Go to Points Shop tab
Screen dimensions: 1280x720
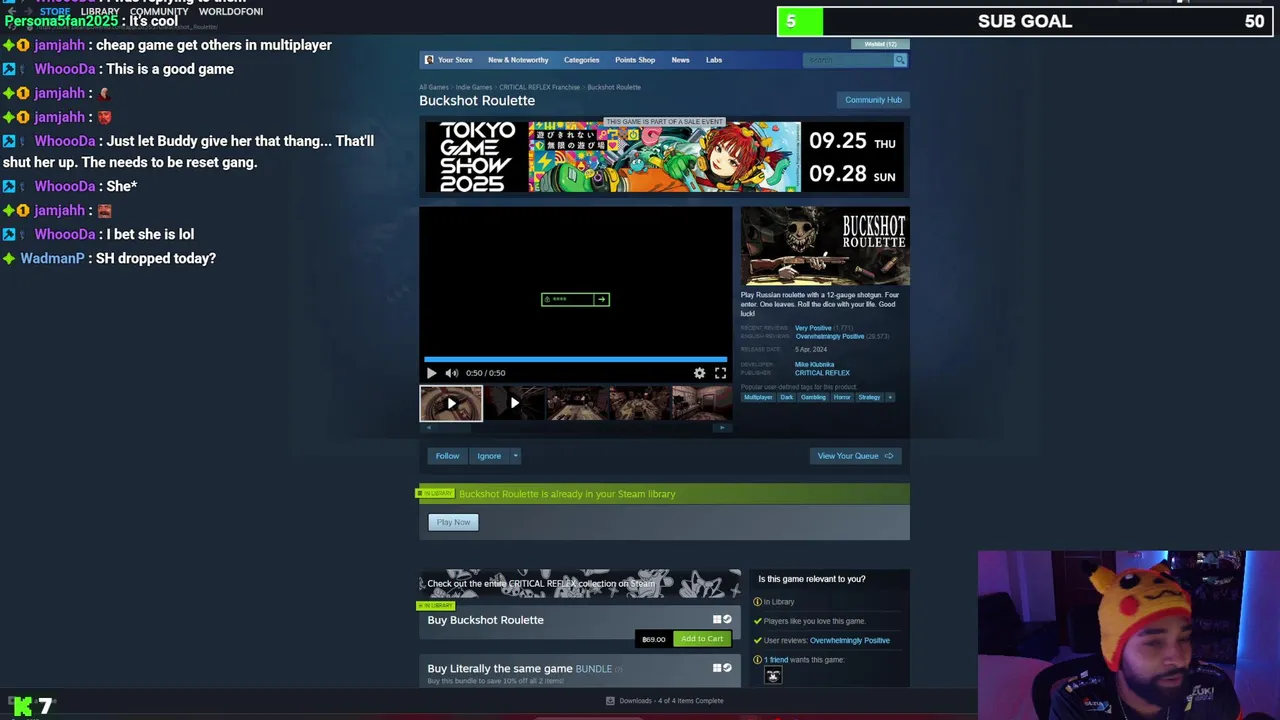[635, 60]
